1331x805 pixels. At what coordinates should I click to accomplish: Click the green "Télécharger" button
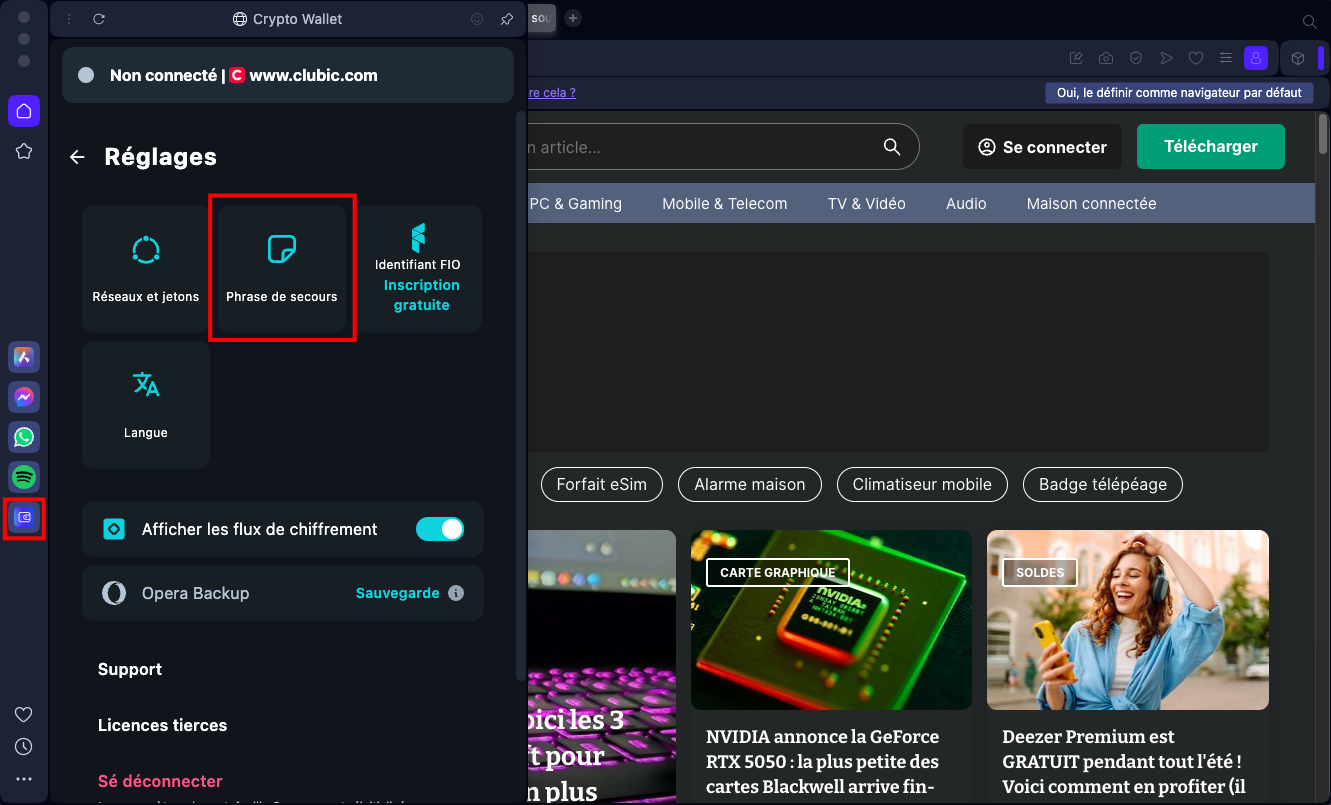click(x=1210, y=146)
